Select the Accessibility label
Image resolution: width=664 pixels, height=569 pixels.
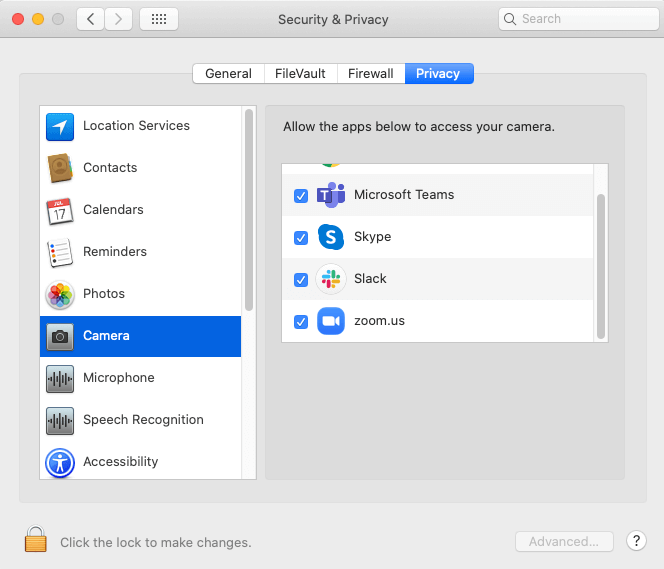point(121,462)
